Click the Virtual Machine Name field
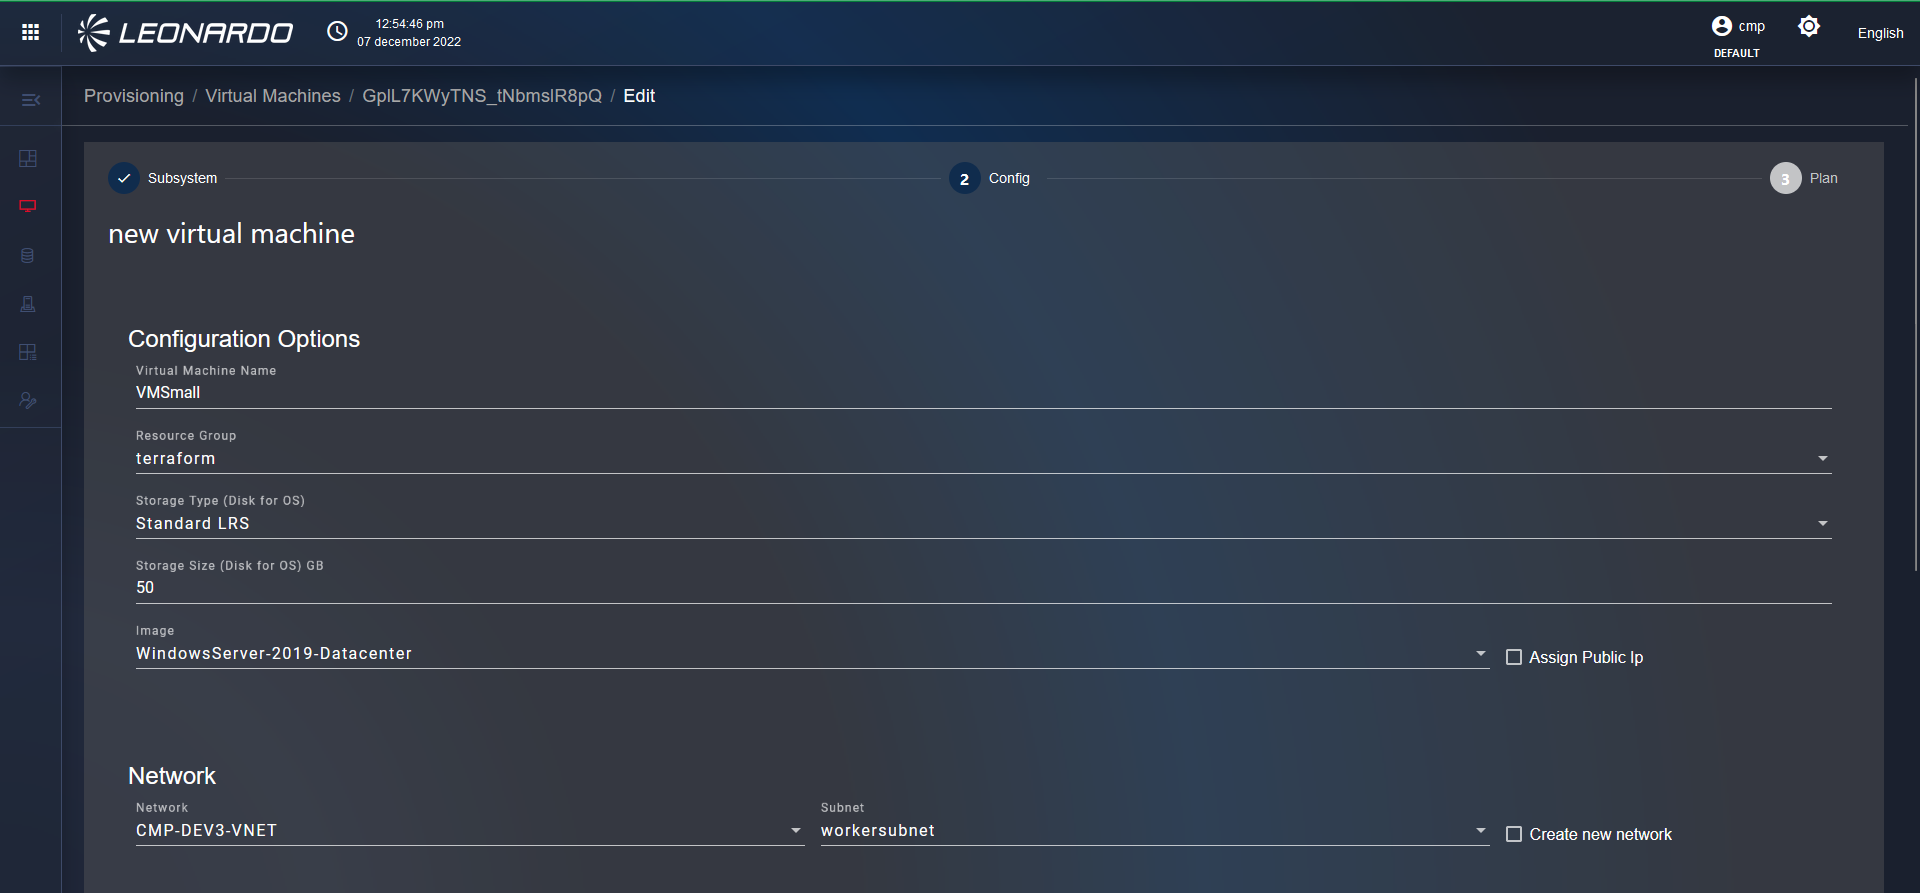 click(980, 393)
